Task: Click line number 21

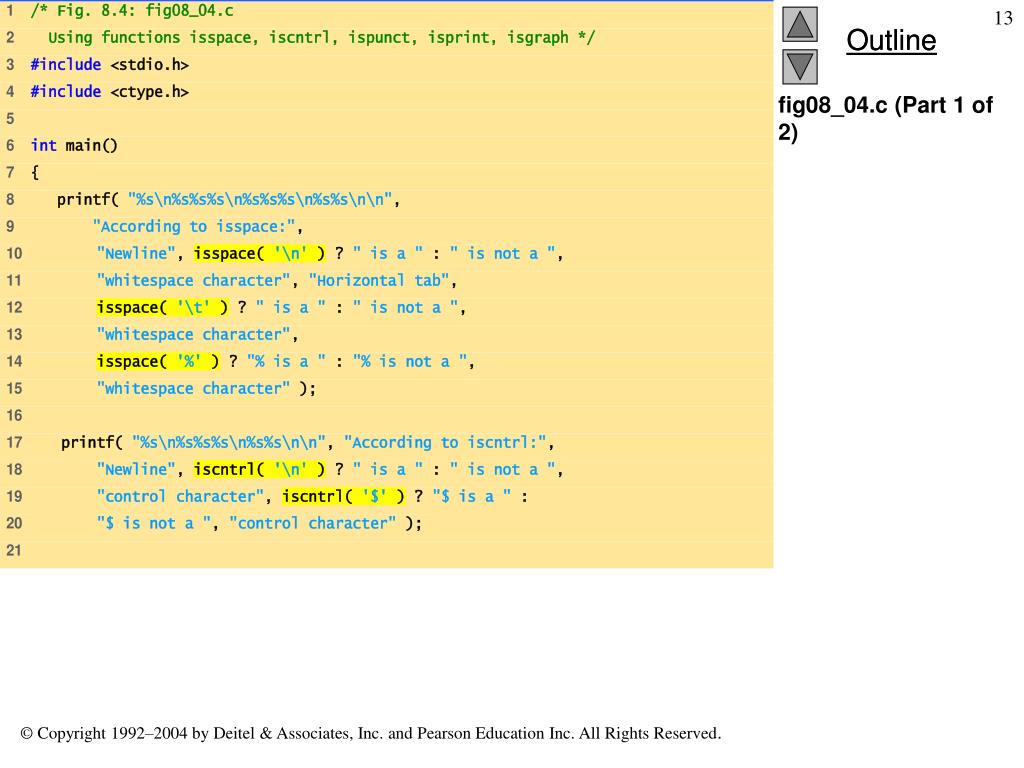Action: coord(14,550)
